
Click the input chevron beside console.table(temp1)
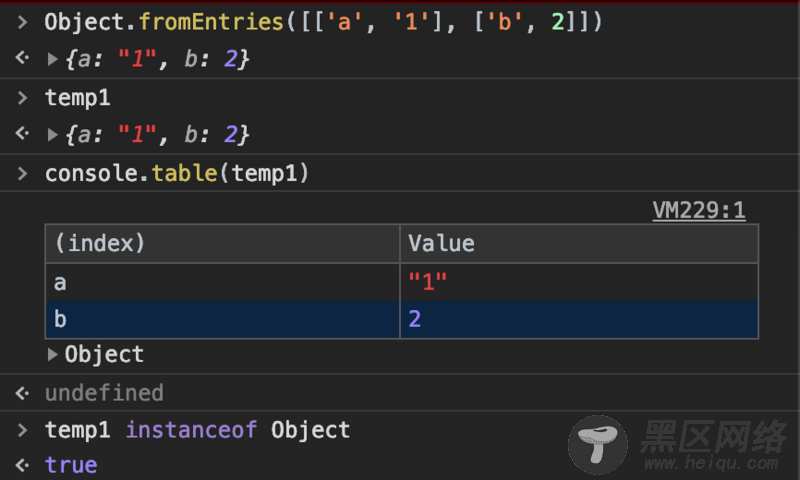(x=22, y=173)
